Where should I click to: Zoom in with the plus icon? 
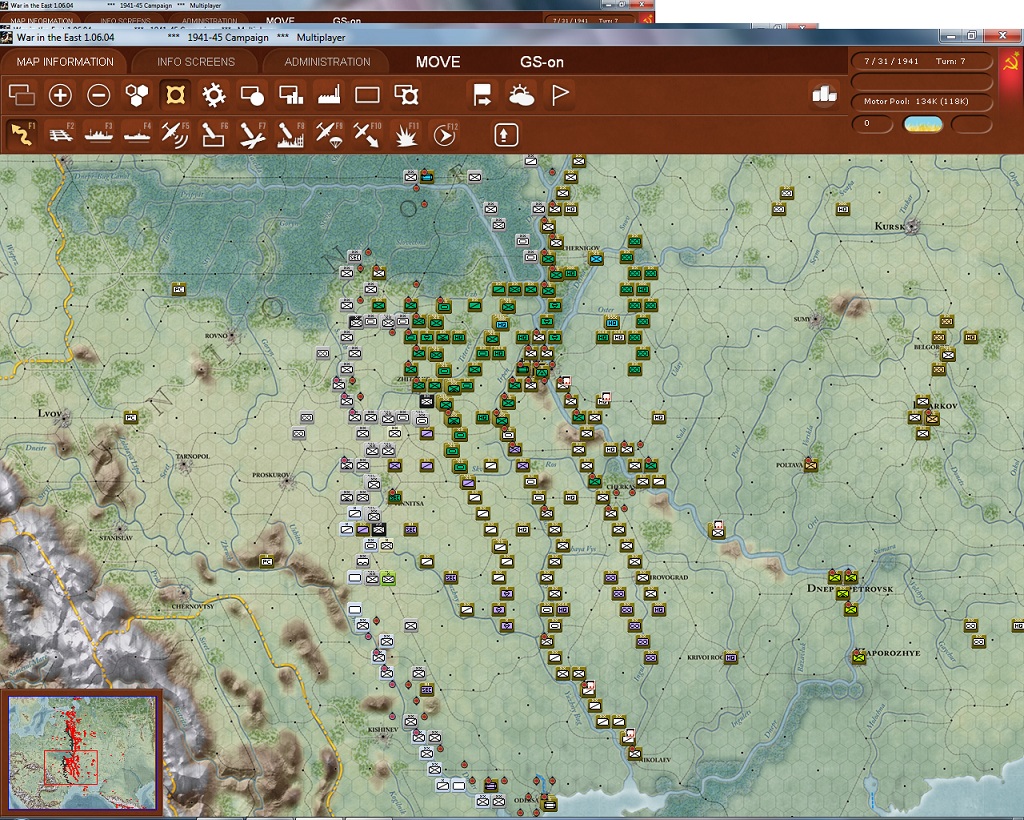60,95
